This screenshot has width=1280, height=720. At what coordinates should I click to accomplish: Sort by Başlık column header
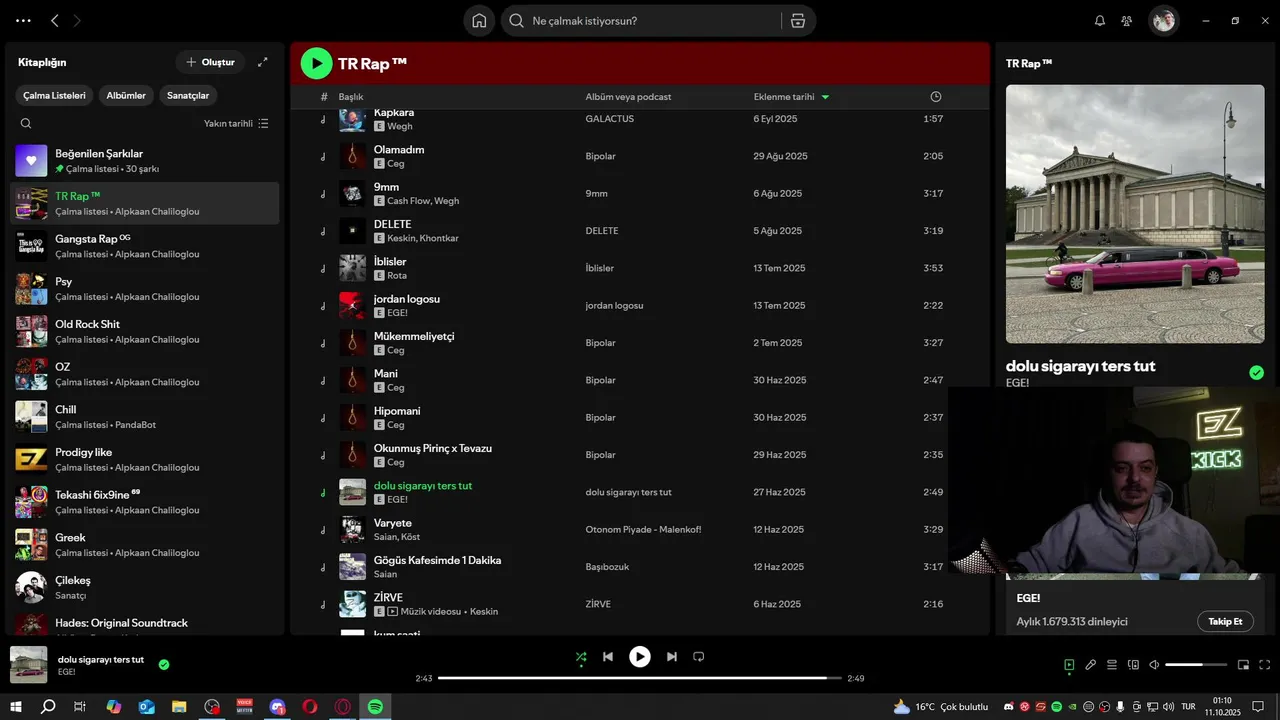(x=351, y=97)
